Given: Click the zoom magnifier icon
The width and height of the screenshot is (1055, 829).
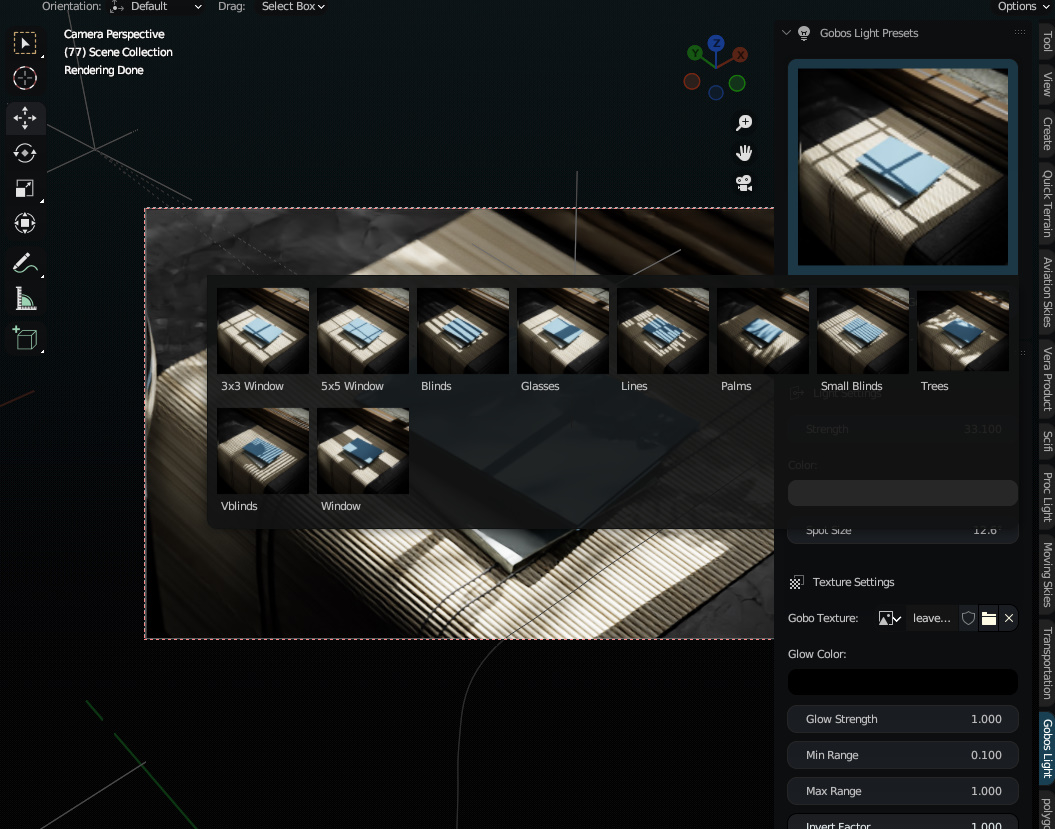Looking at the screenshot, I should click(744, 122).
